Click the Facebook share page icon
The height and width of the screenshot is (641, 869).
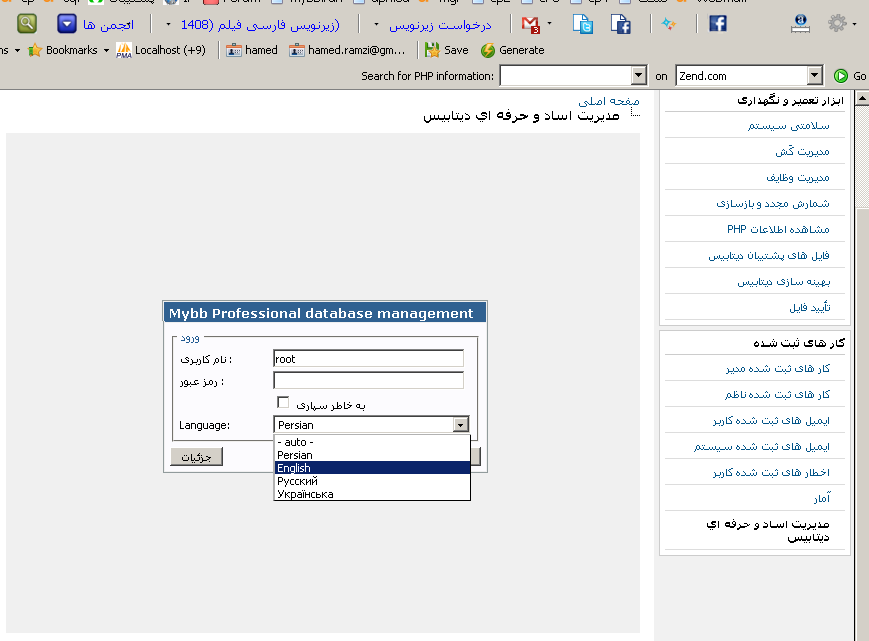point(620,24)
